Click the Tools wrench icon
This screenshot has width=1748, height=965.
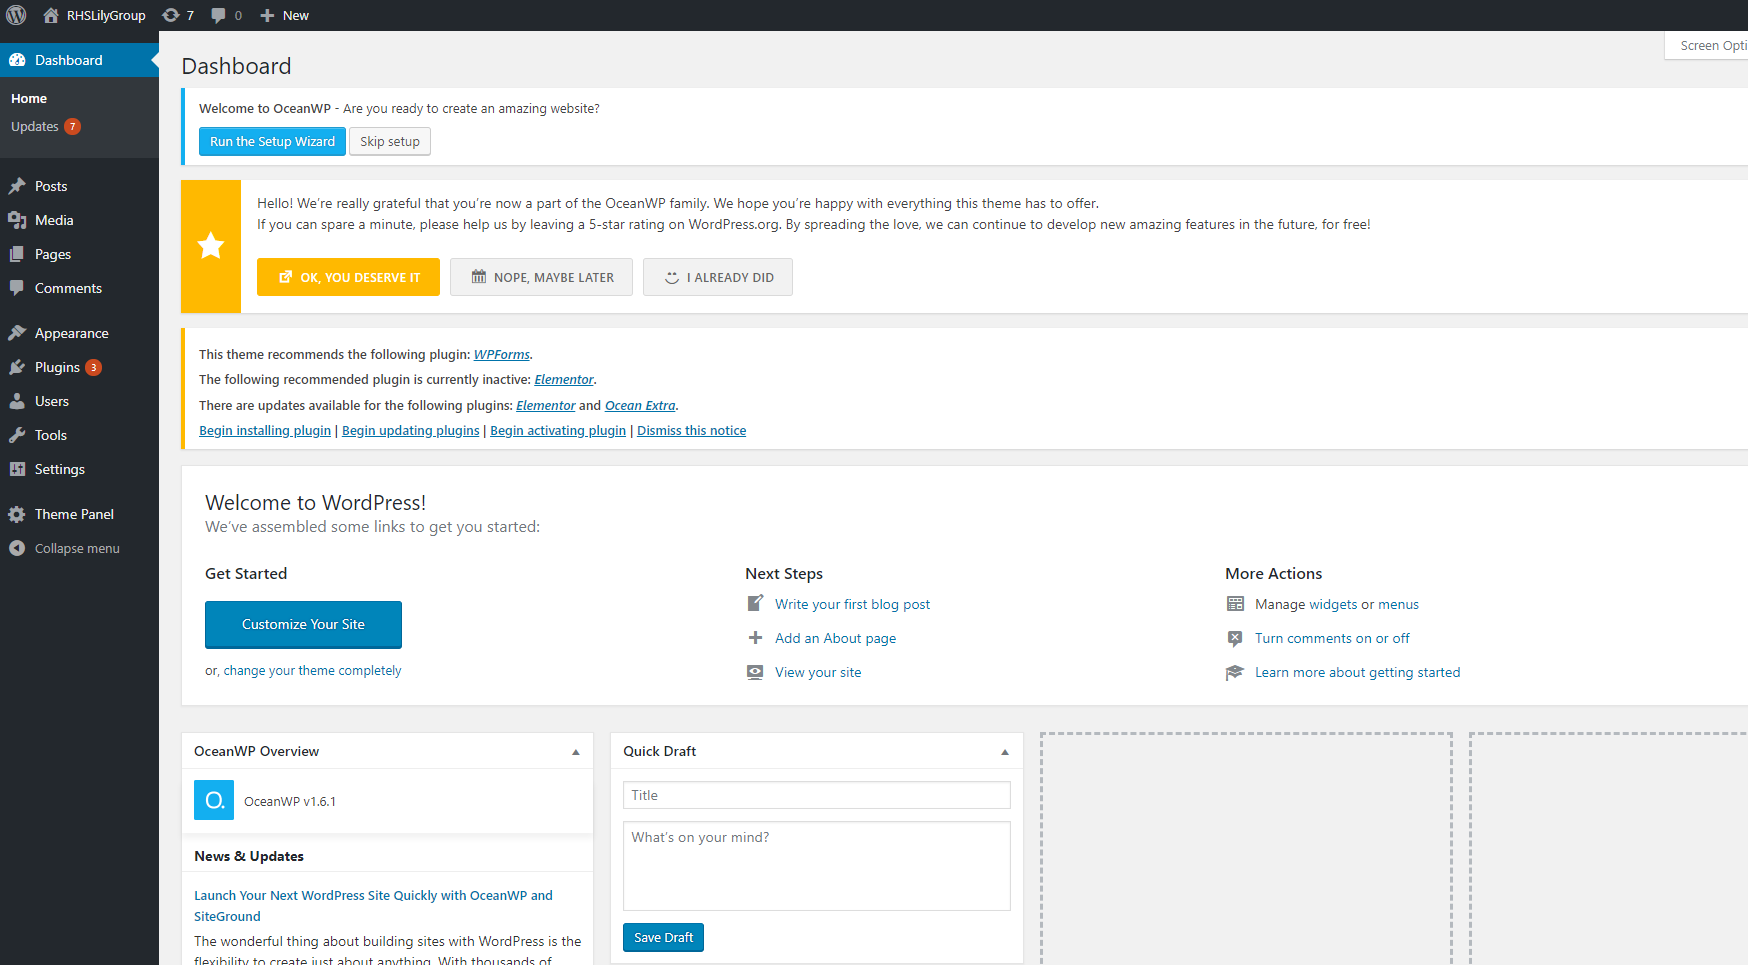click(x=17, y=435)
